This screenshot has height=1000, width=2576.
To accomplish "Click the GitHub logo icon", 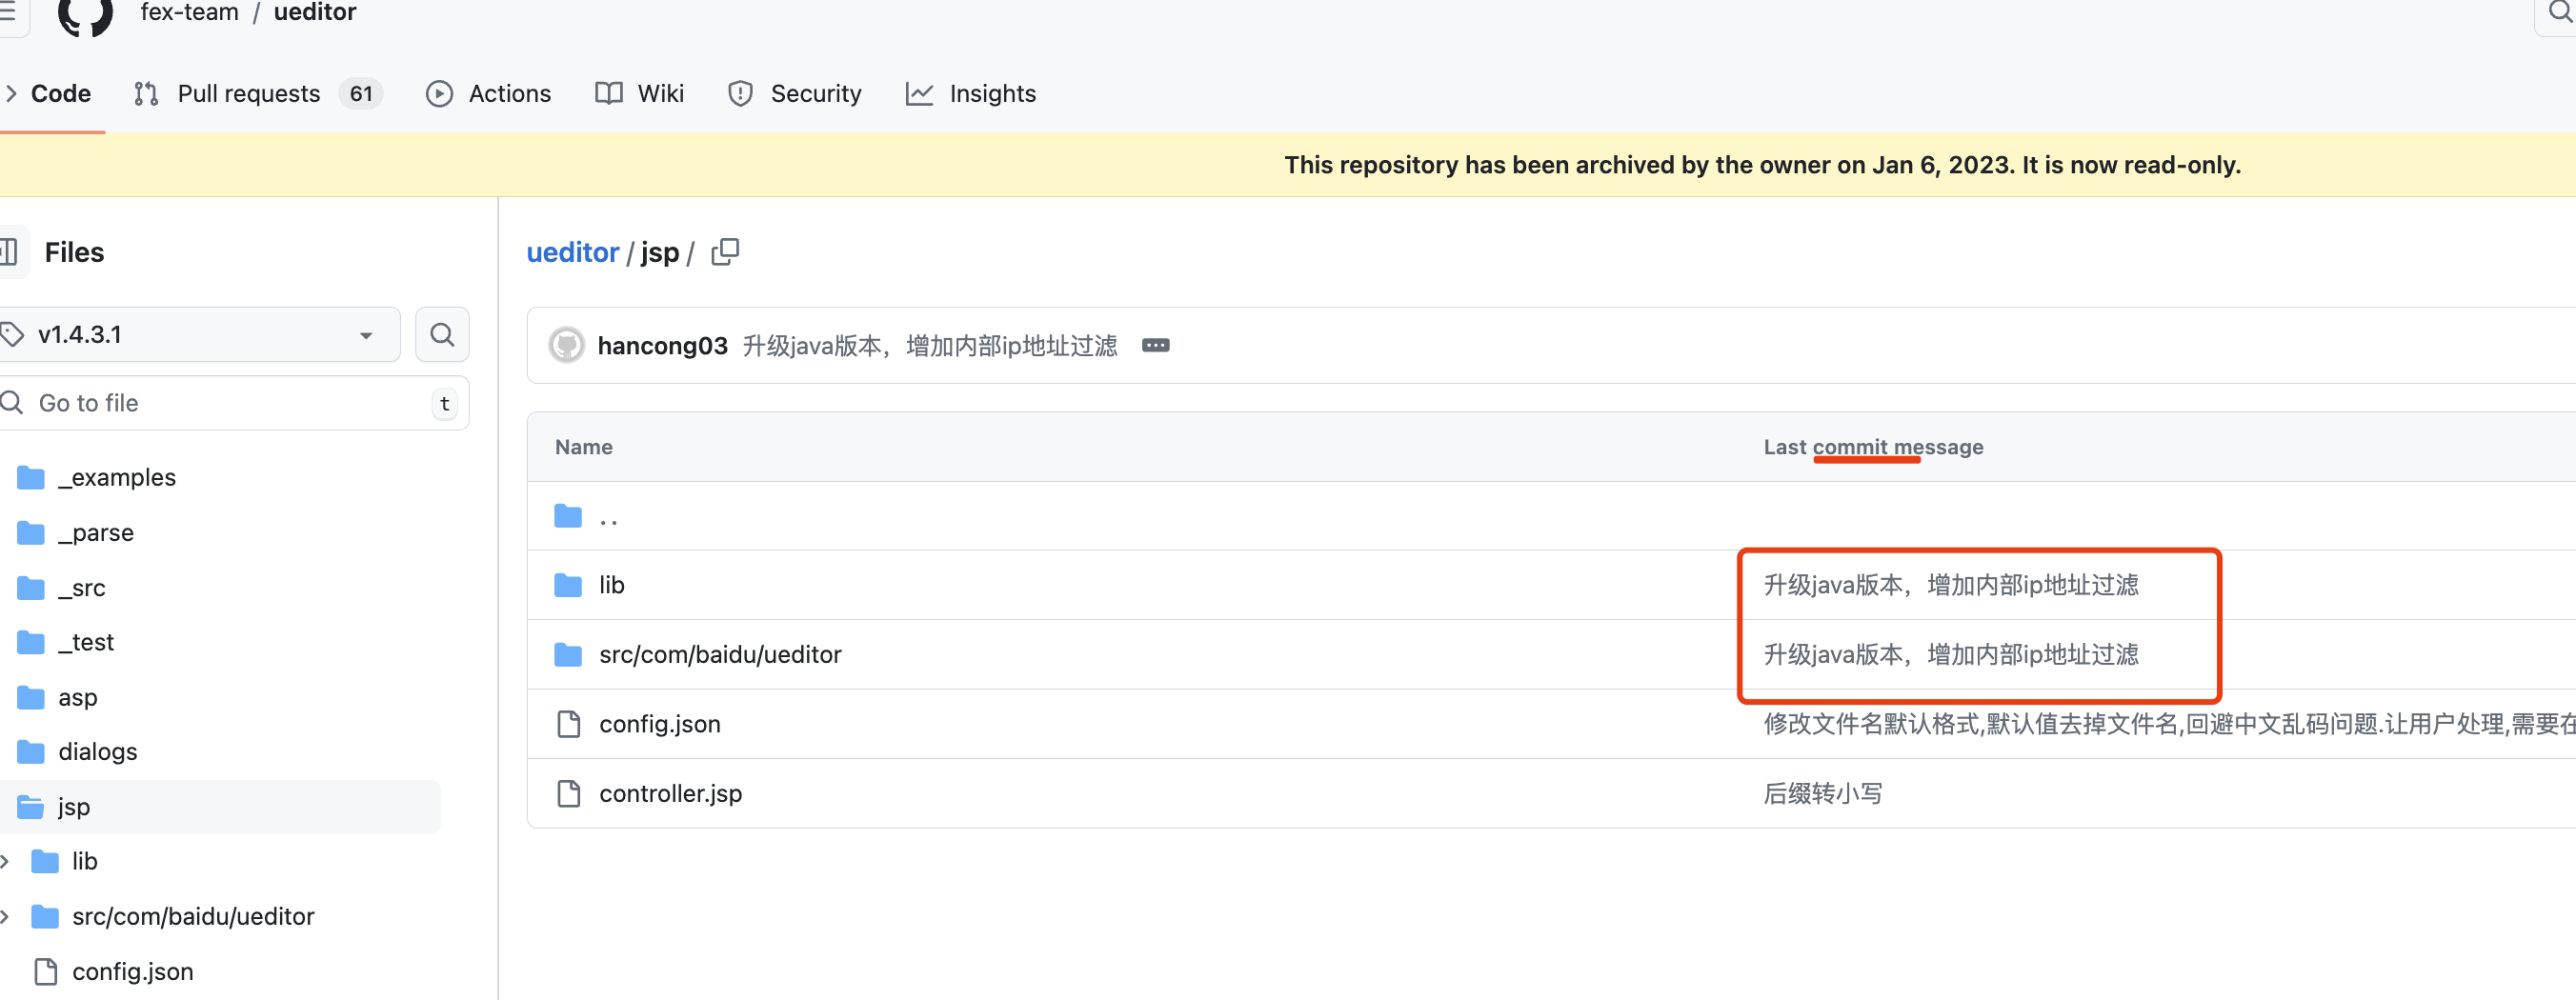I will [x=85, y=14].
